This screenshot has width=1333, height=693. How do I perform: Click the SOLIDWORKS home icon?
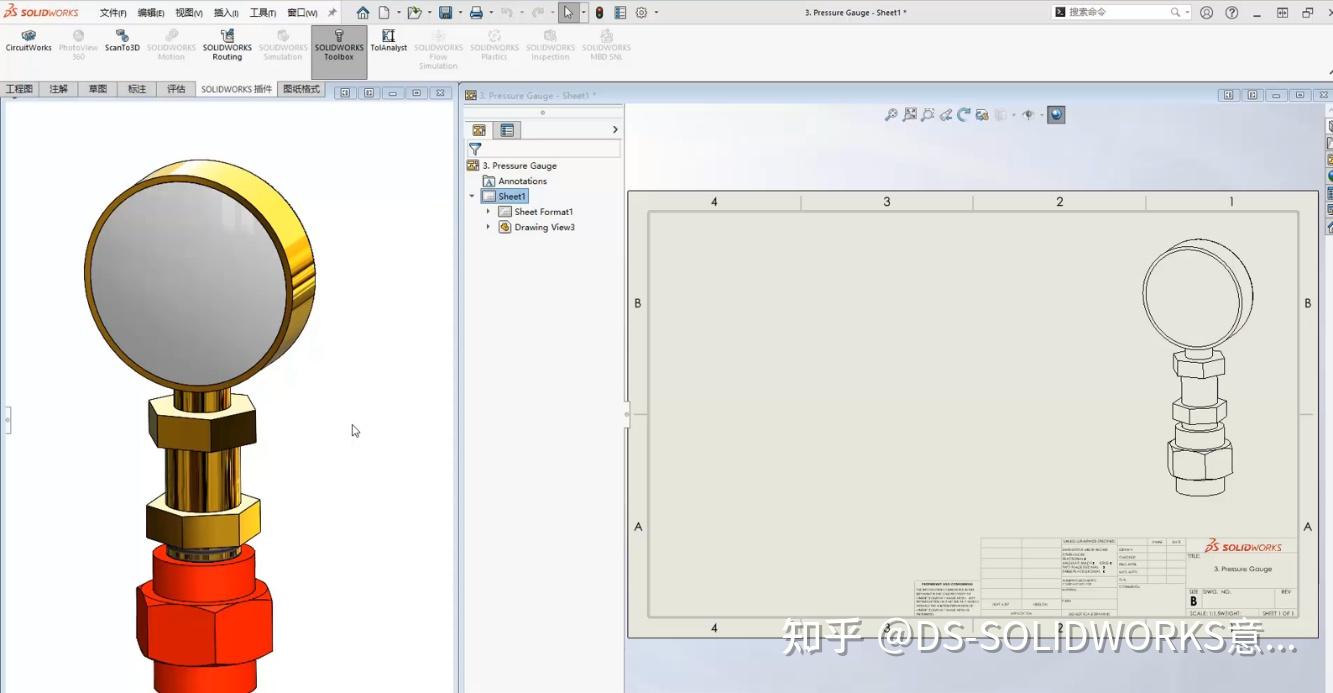[x=363, y=11]
